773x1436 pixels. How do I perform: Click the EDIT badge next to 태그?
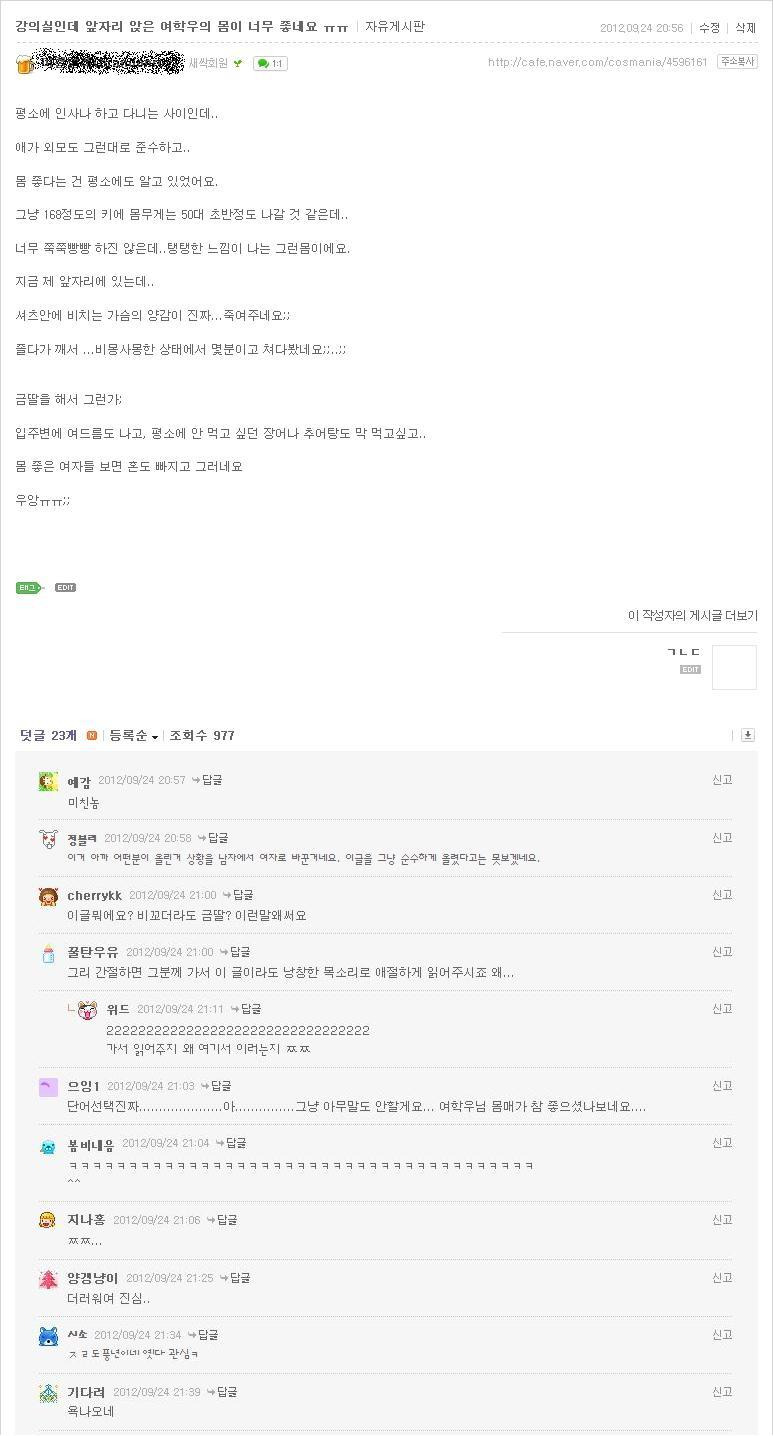point(65,587)
